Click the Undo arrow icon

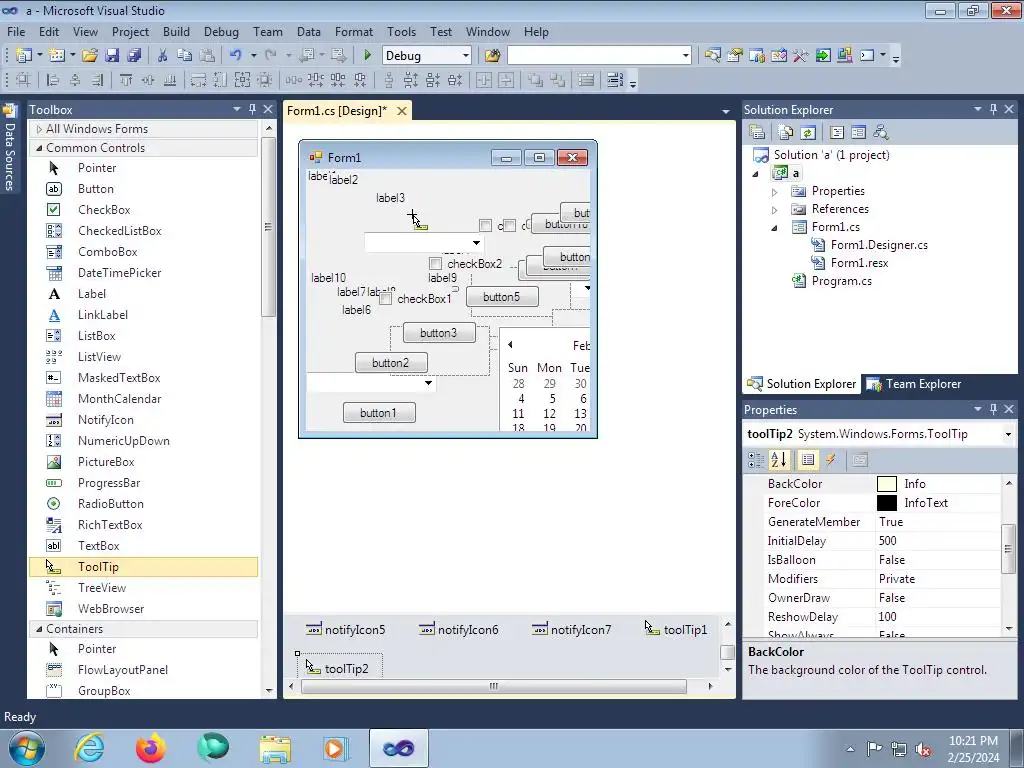tap(236, 56)
